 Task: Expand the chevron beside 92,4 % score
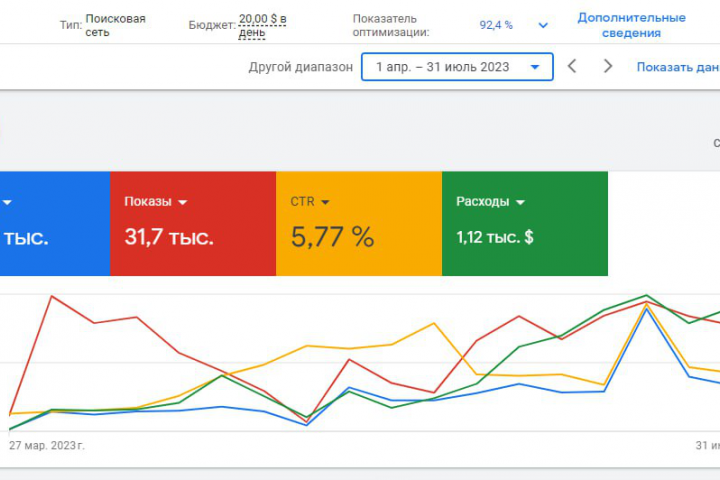pyautogui.click(x=543, y=25)
